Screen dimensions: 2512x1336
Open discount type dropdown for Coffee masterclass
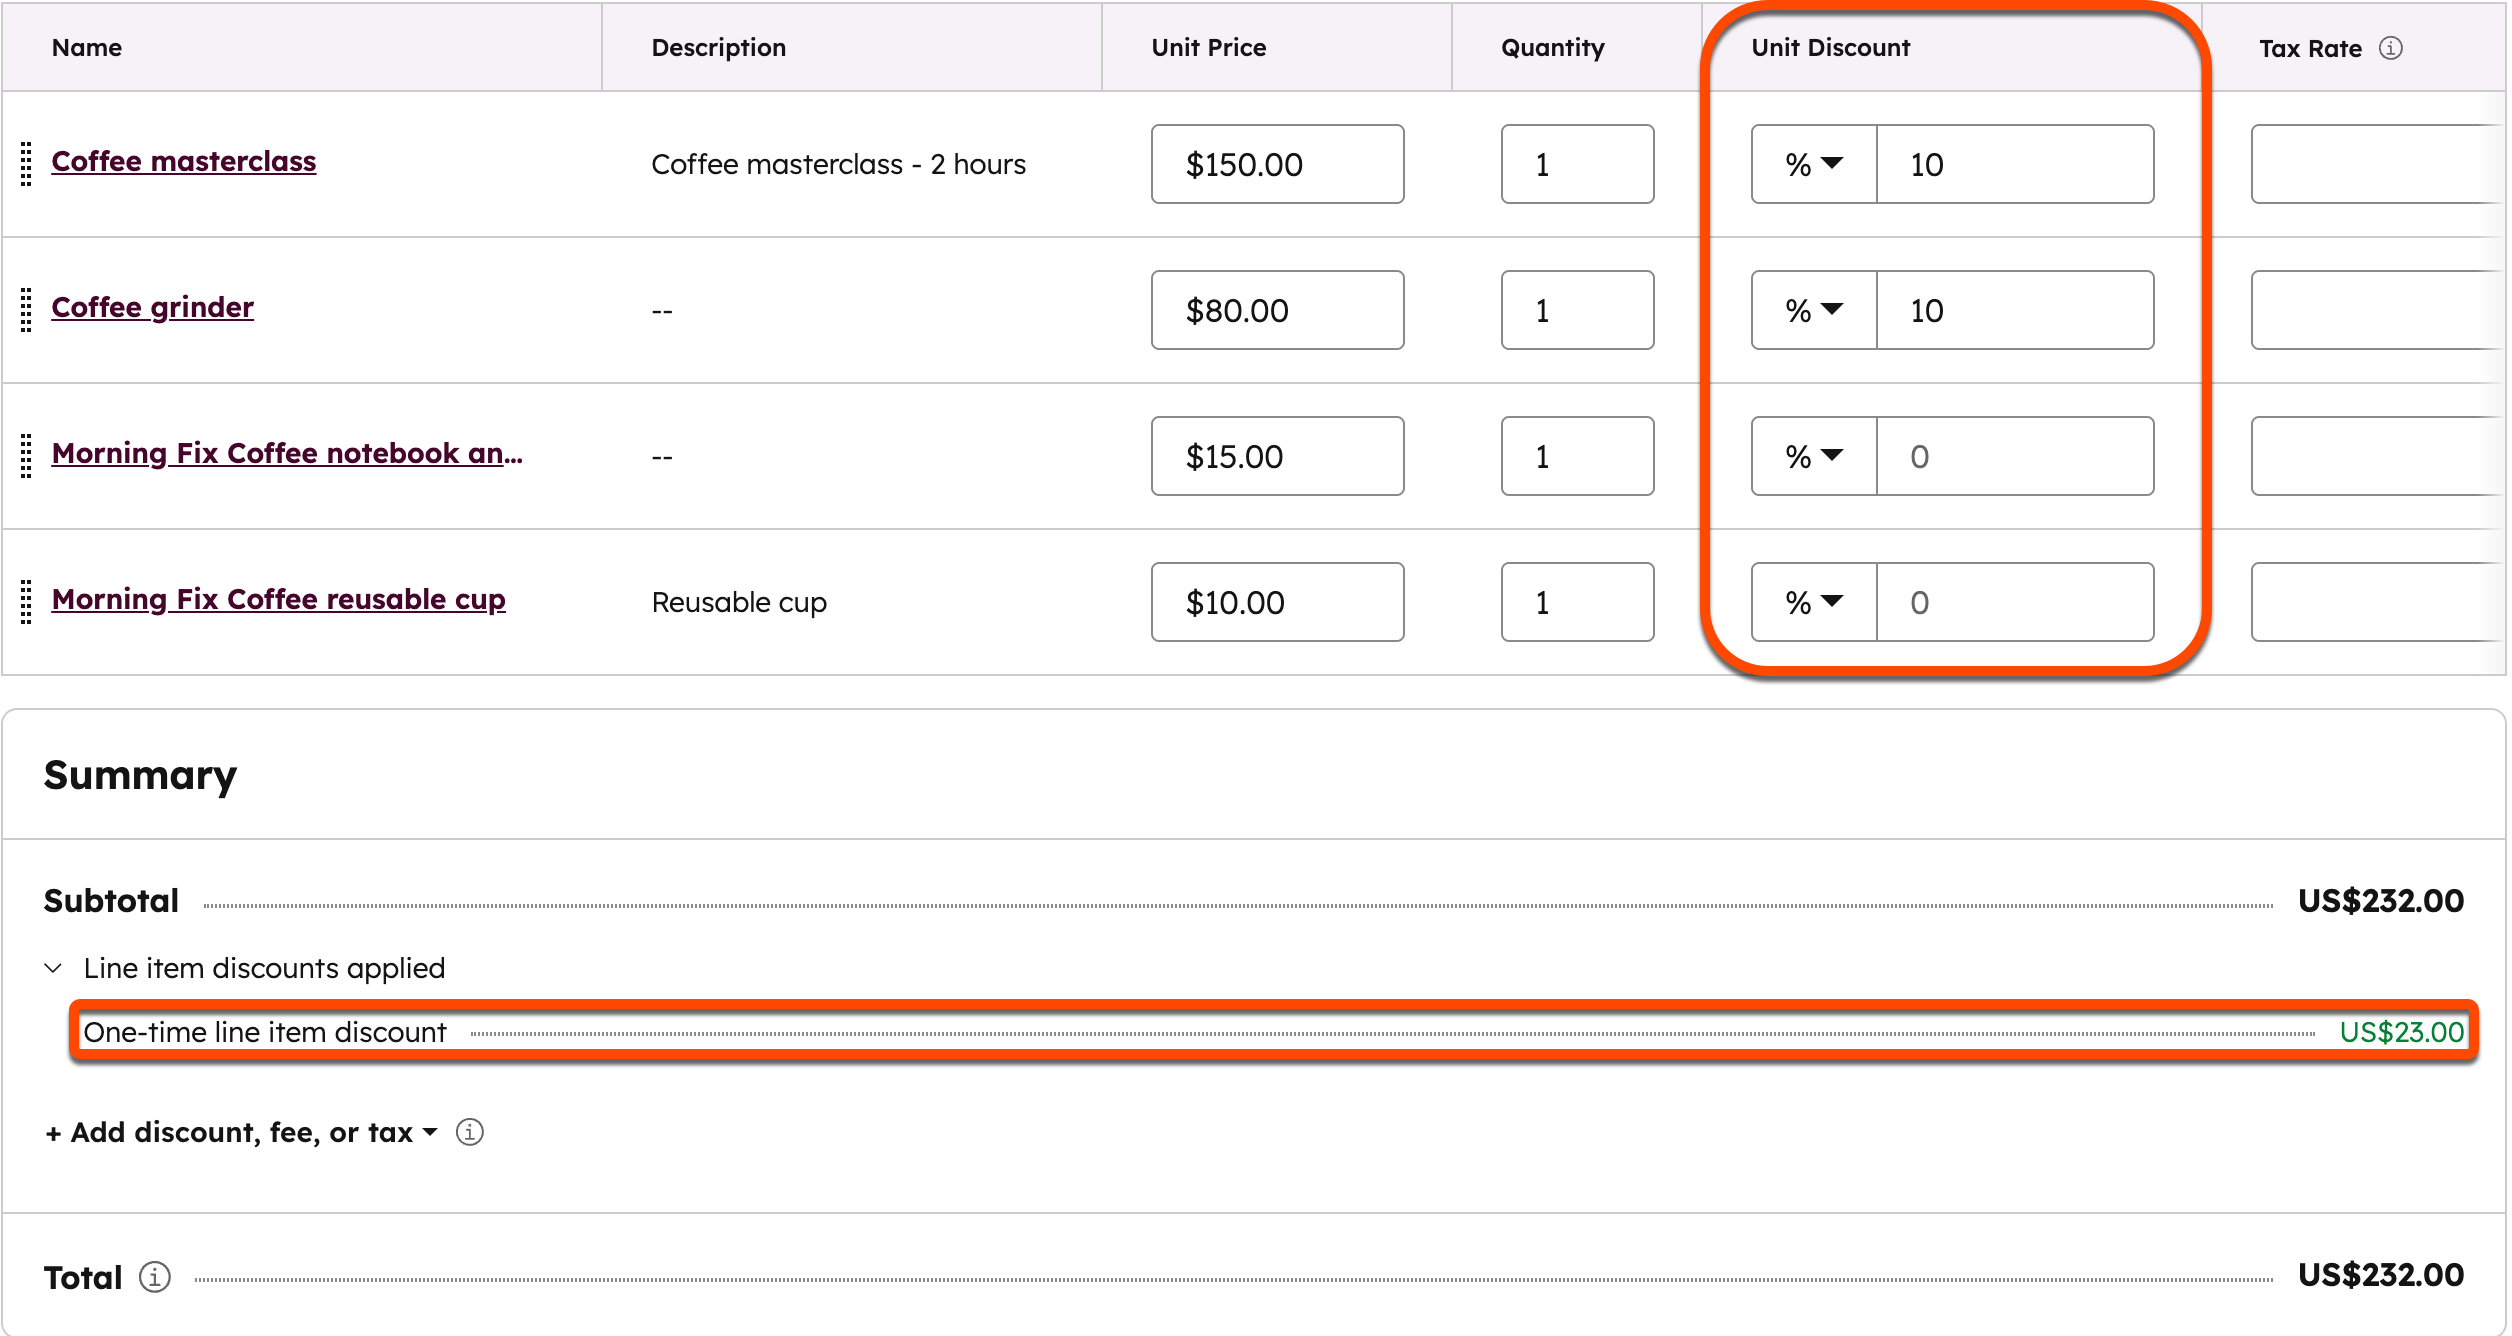click(1814, 164)
